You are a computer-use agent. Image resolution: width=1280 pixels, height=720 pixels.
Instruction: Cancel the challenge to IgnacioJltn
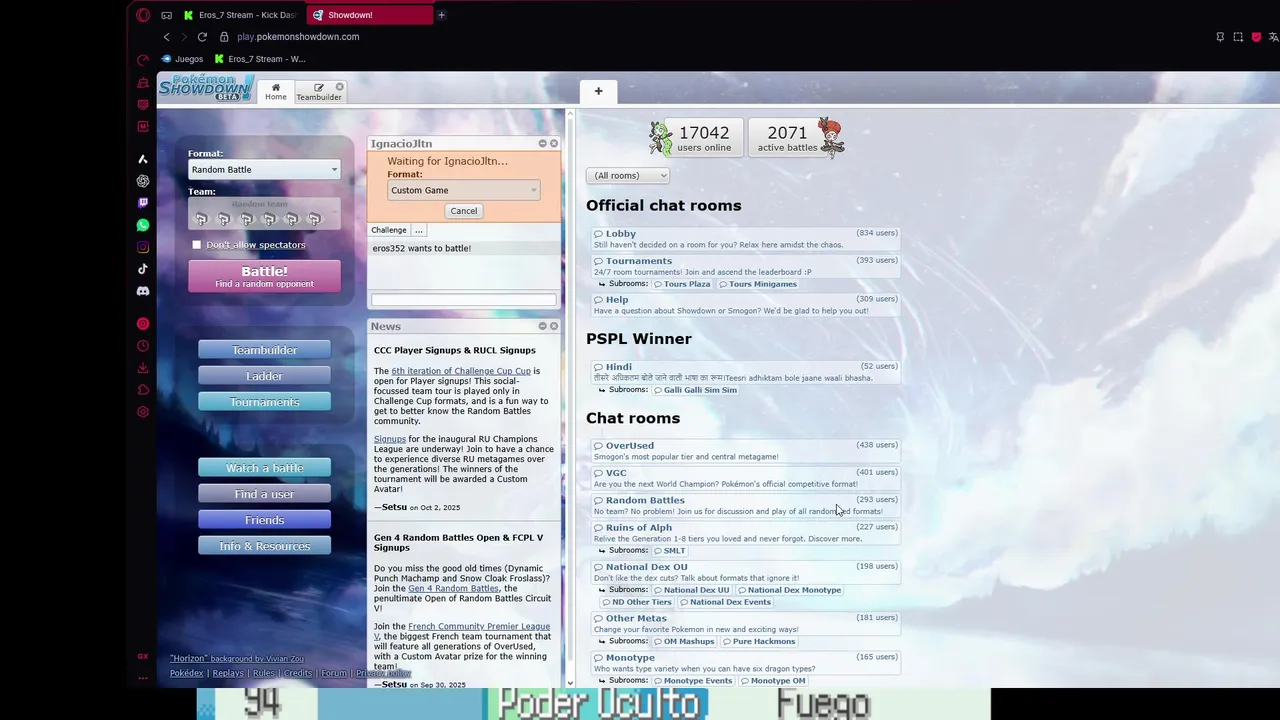coord(464,211)
